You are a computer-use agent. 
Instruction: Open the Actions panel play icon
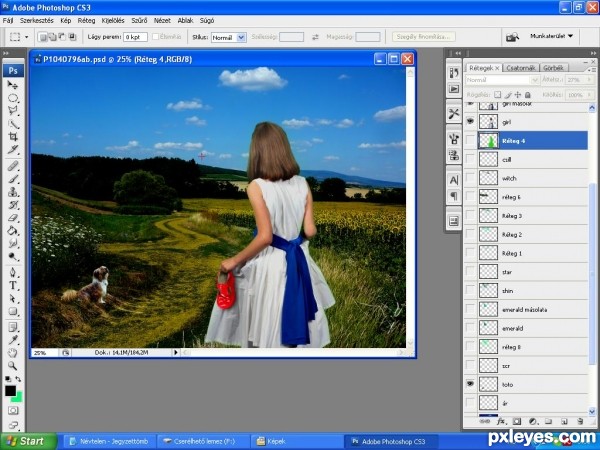(x=454, y=89)
